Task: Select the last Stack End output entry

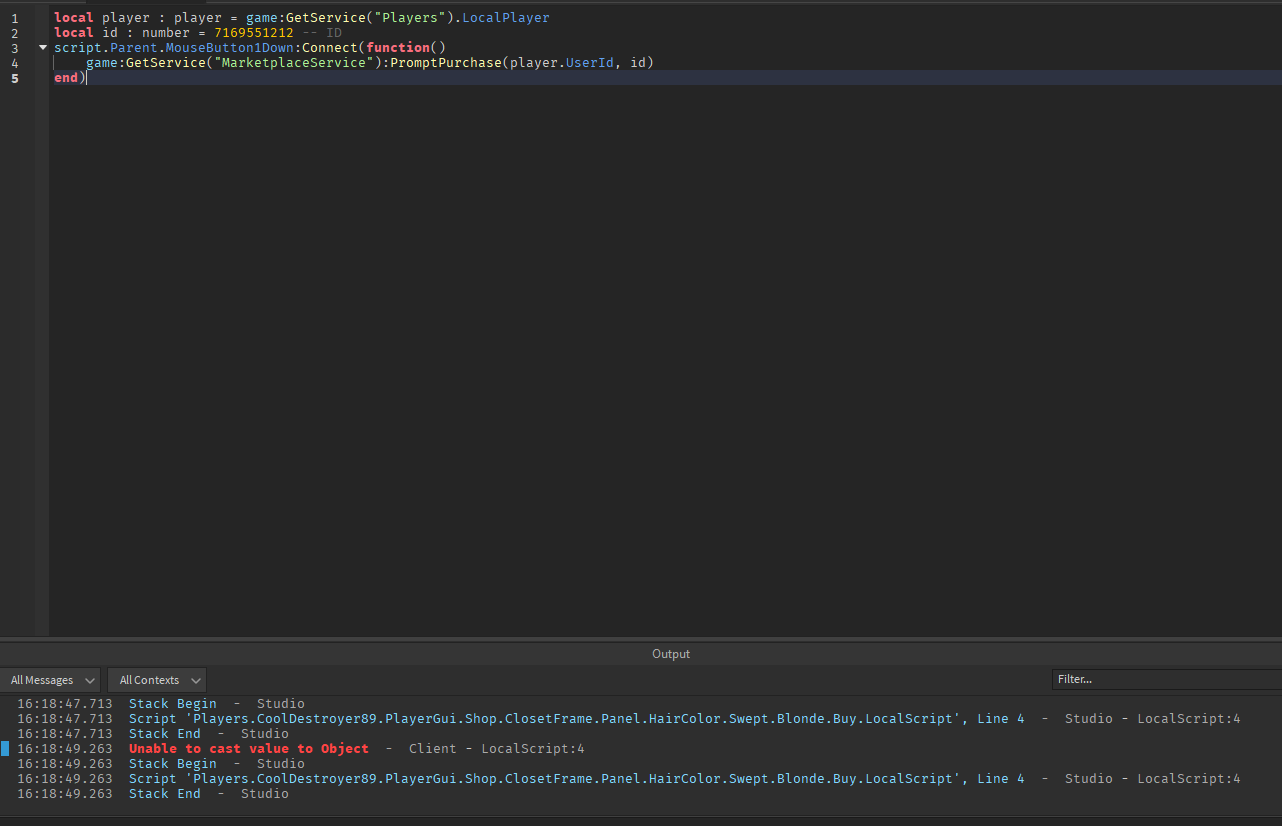Action: pyautogui.click(x=165, y=793)
